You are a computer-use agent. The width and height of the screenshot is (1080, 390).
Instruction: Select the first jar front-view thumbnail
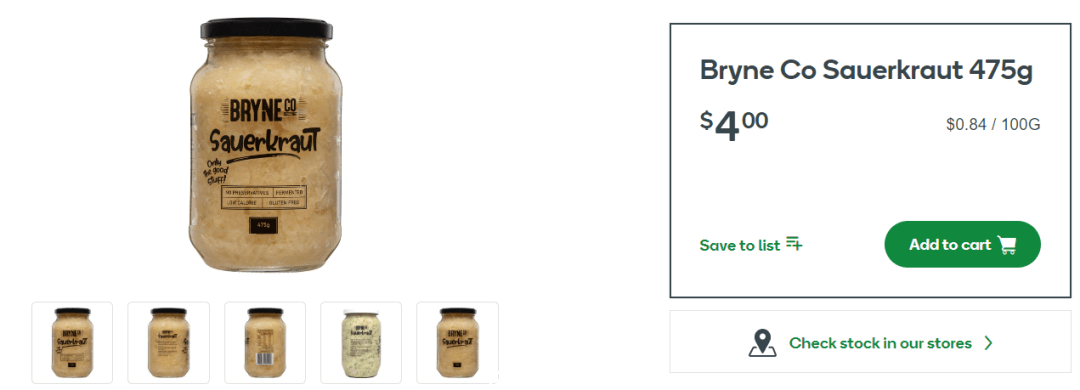coord(72,342)
